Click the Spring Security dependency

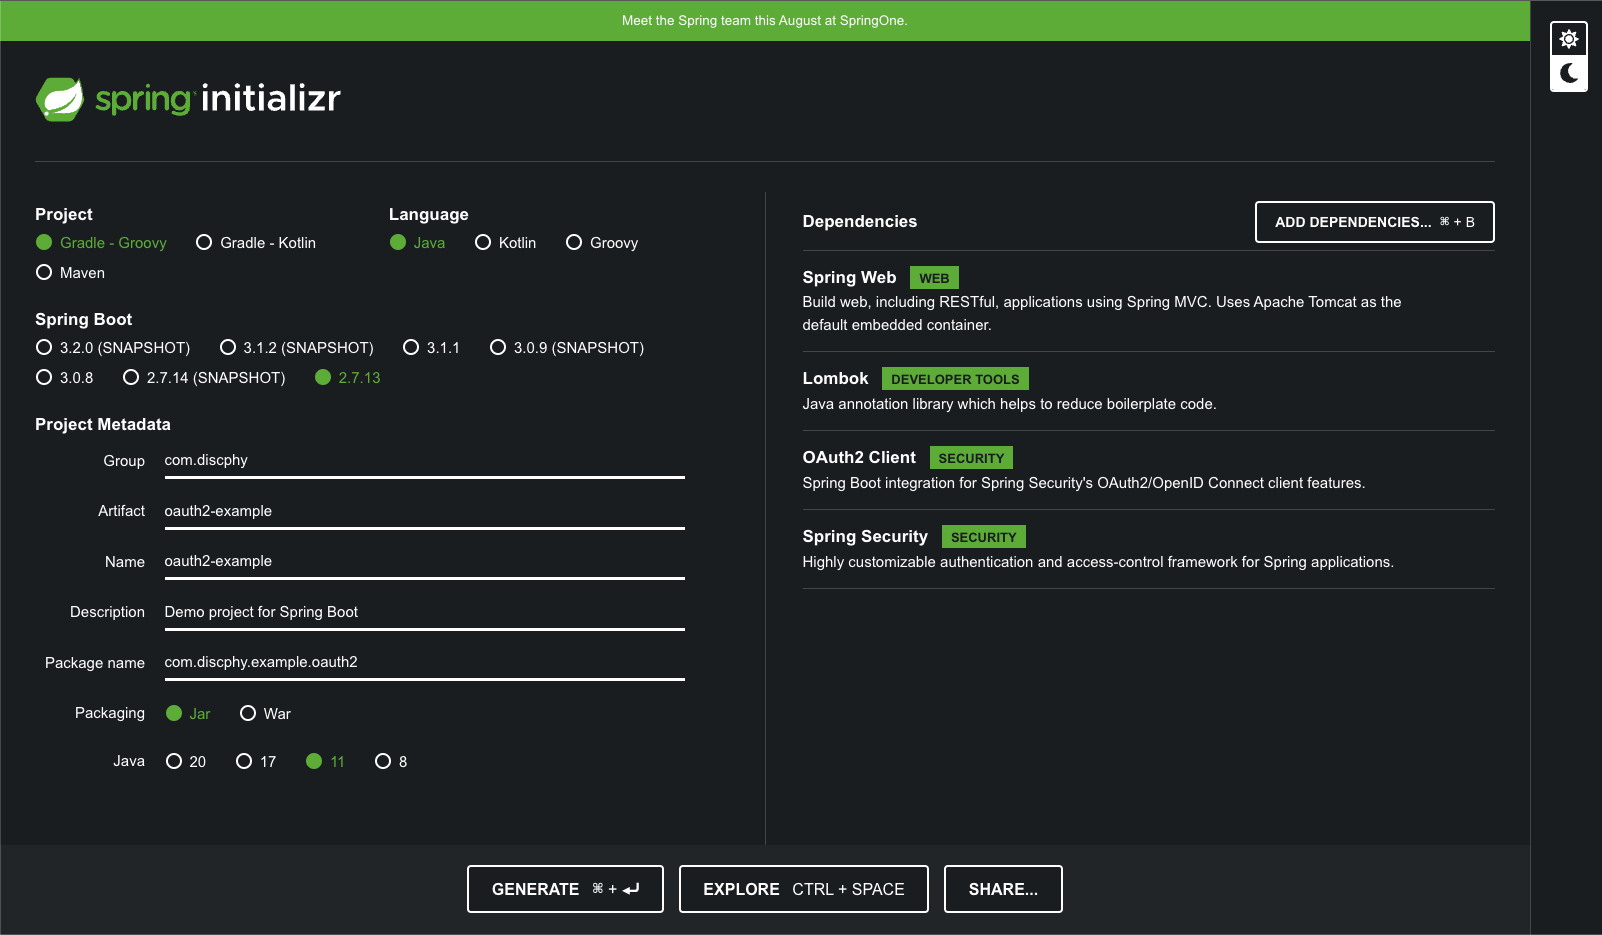click(x=1148, y=549)
